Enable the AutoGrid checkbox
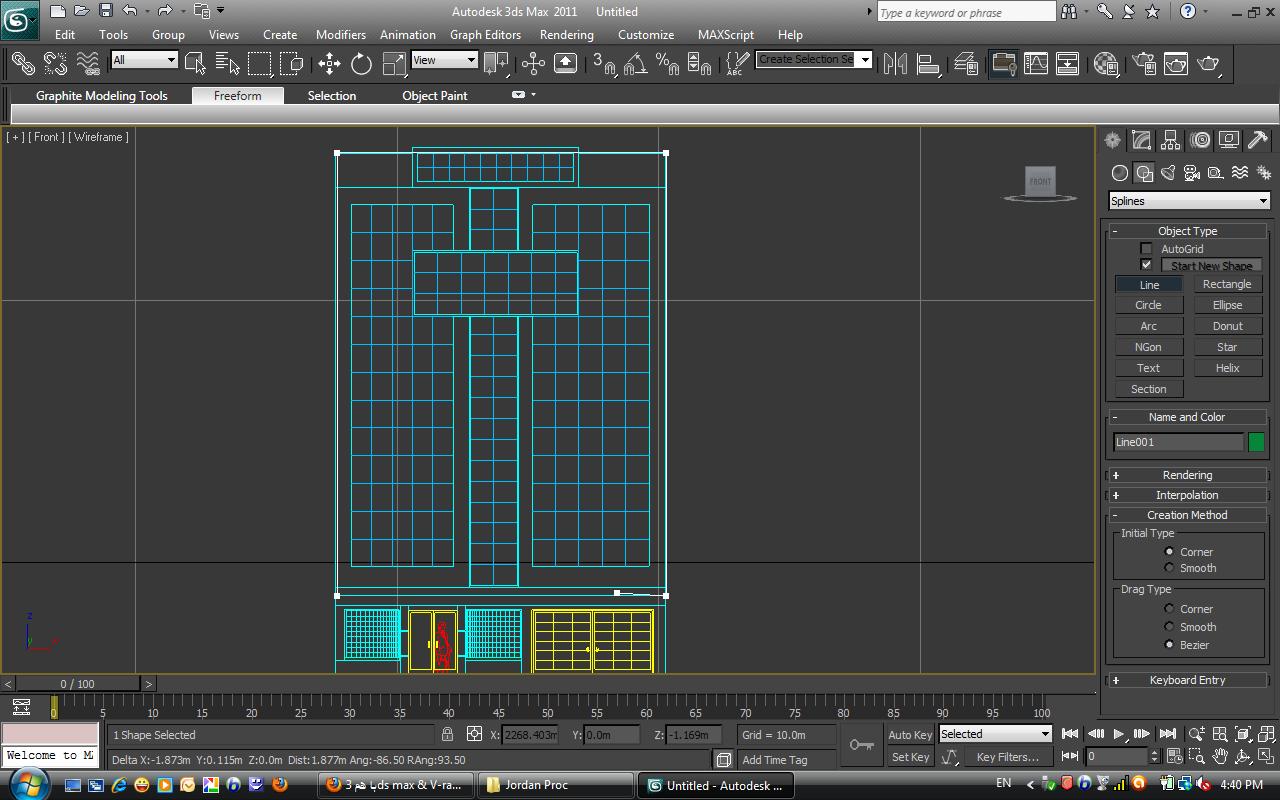1280x800 pixels. [x=1146, y=249]
